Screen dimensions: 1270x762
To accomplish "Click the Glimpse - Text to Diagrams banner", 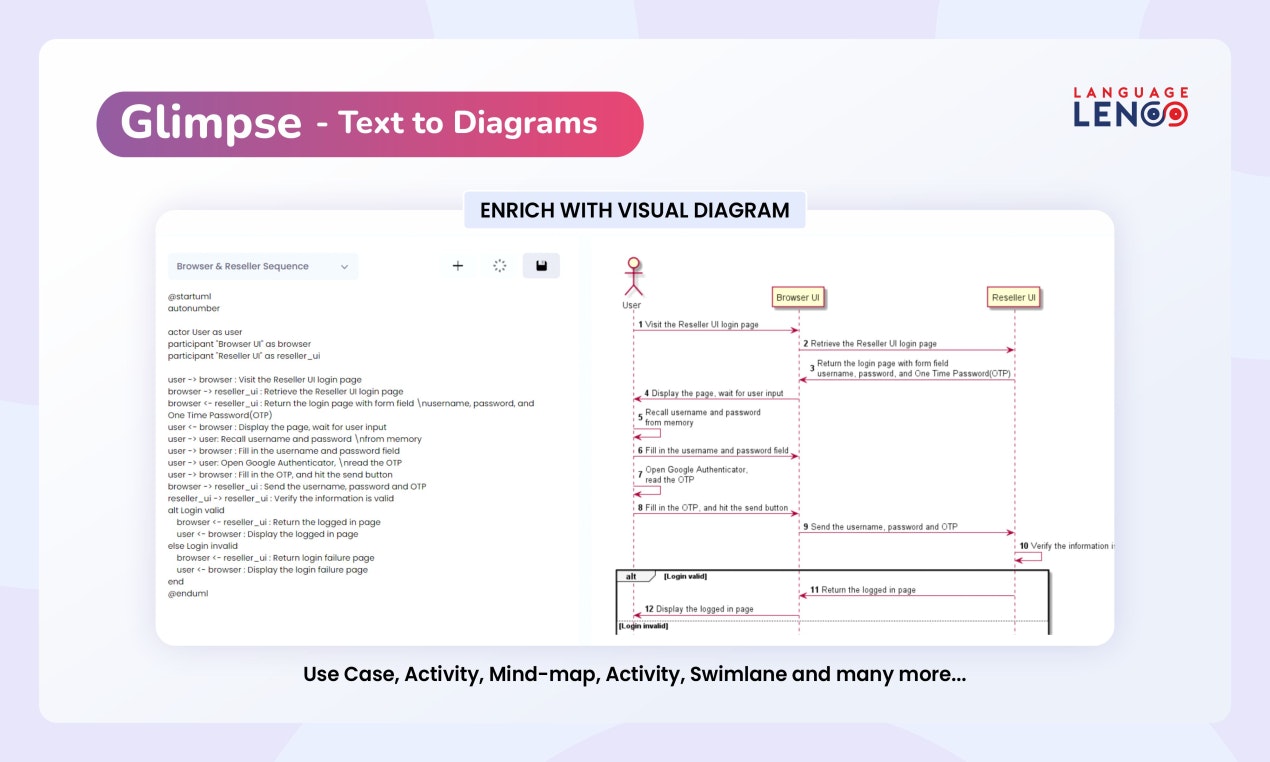I will 370,124.
